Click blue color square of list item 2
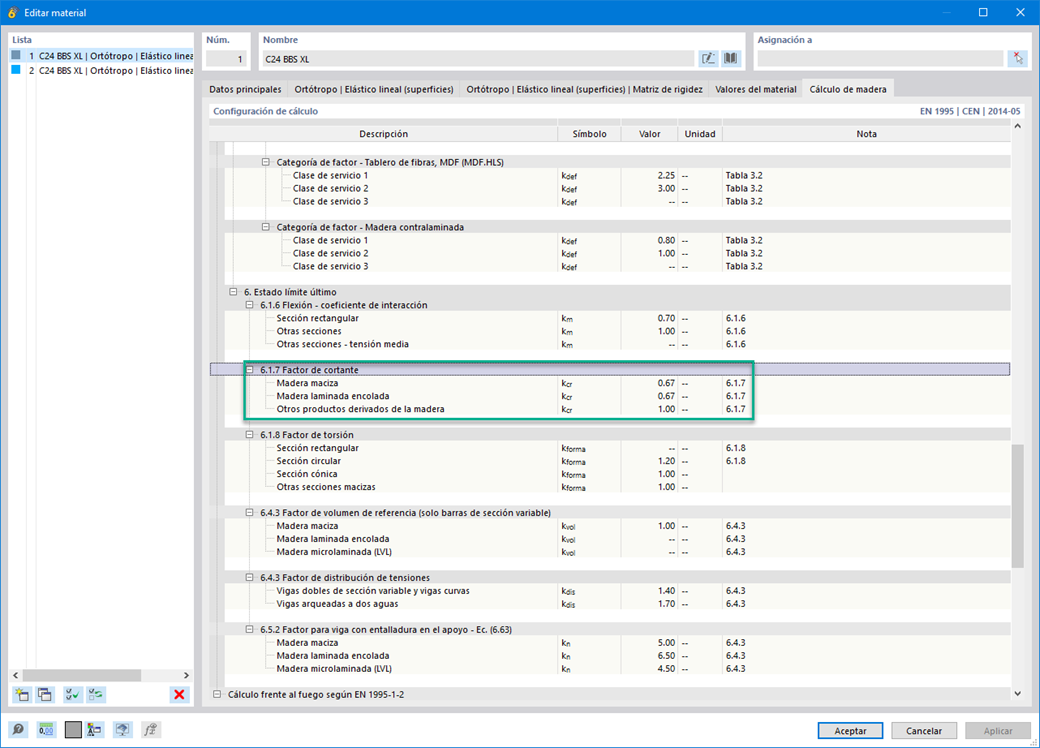Viewport: 1040px width, 748px height. (x=16, y=70)
